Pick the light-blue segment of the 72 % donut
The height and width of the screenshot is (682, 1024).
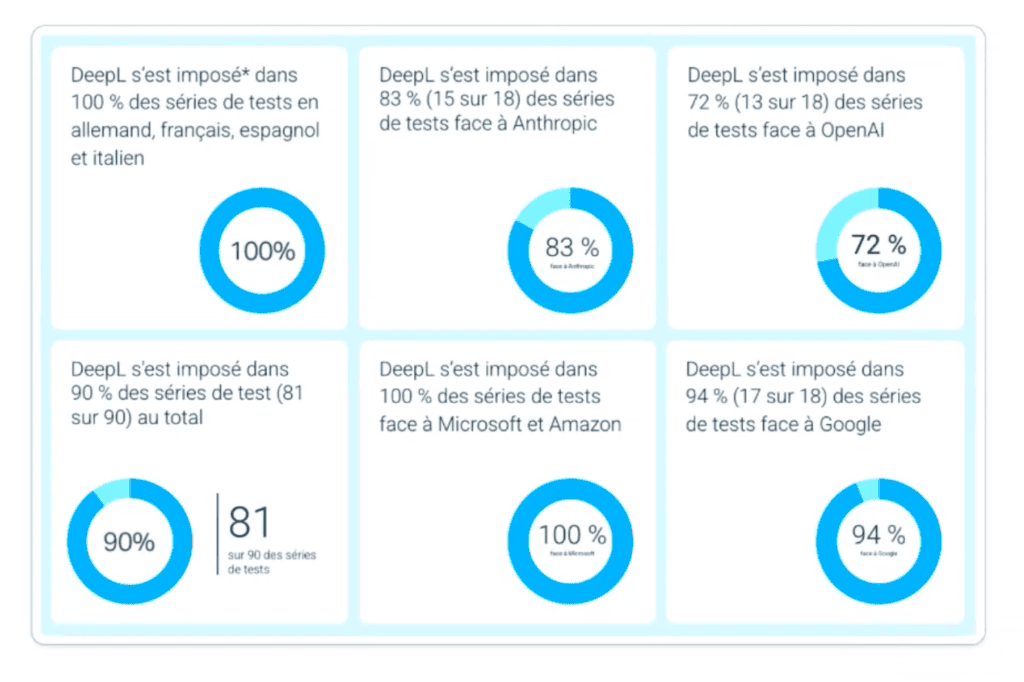[x=840, y=213]
